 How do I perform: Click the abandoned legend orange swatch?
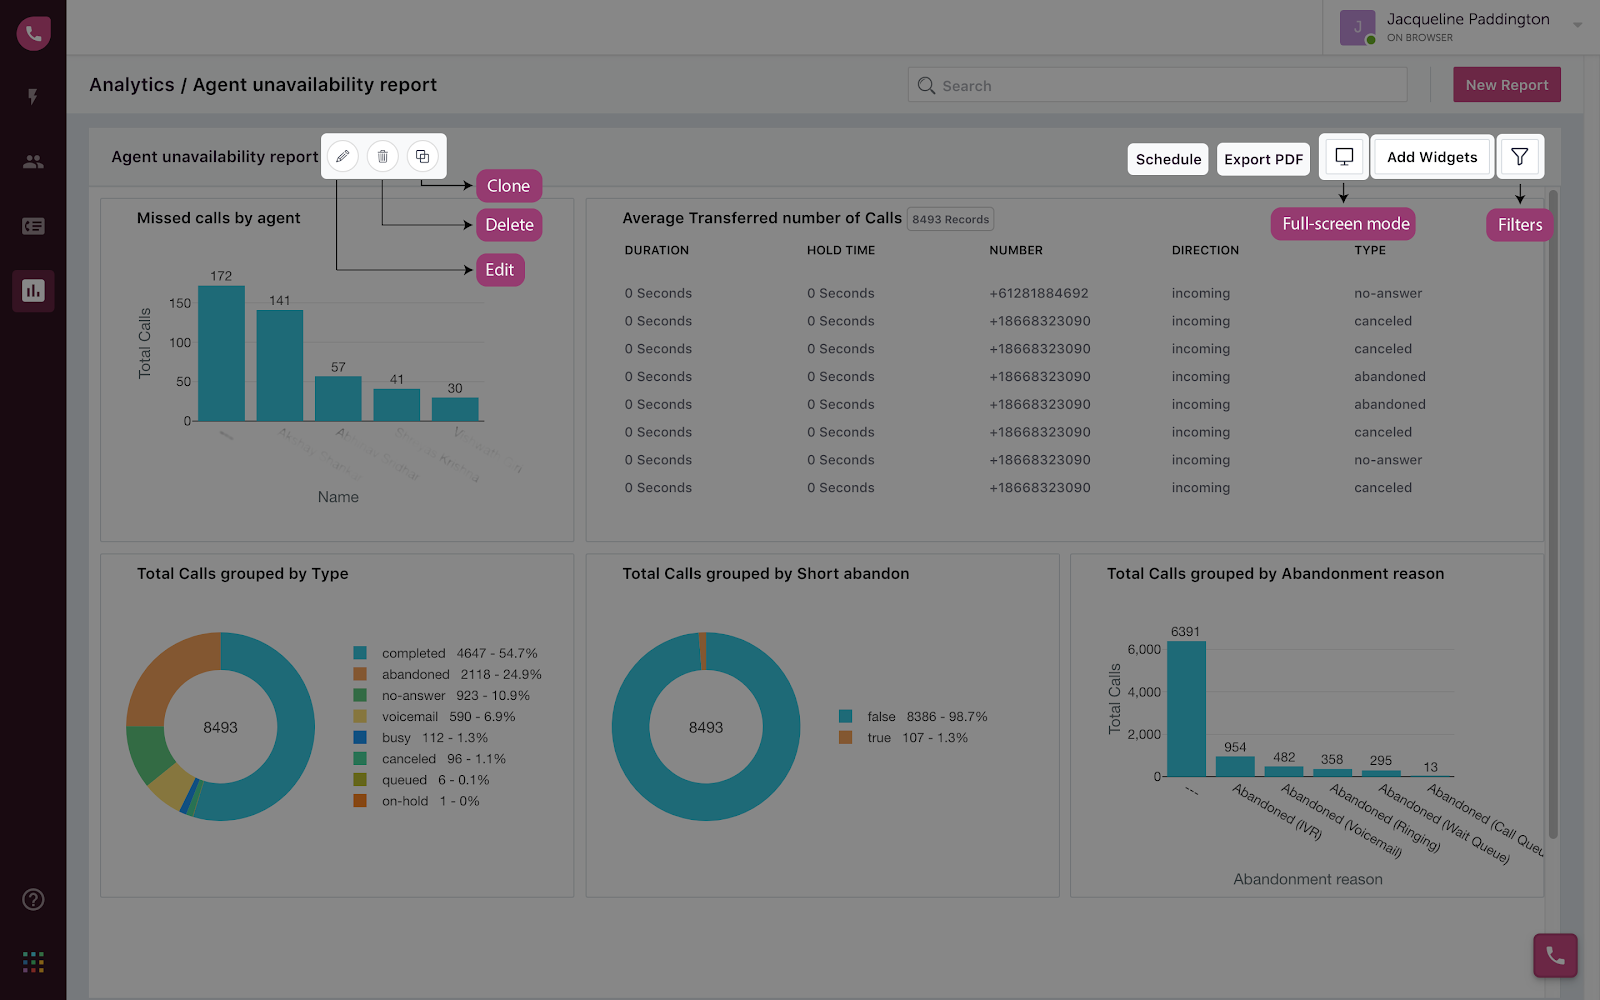click(360, 674)
